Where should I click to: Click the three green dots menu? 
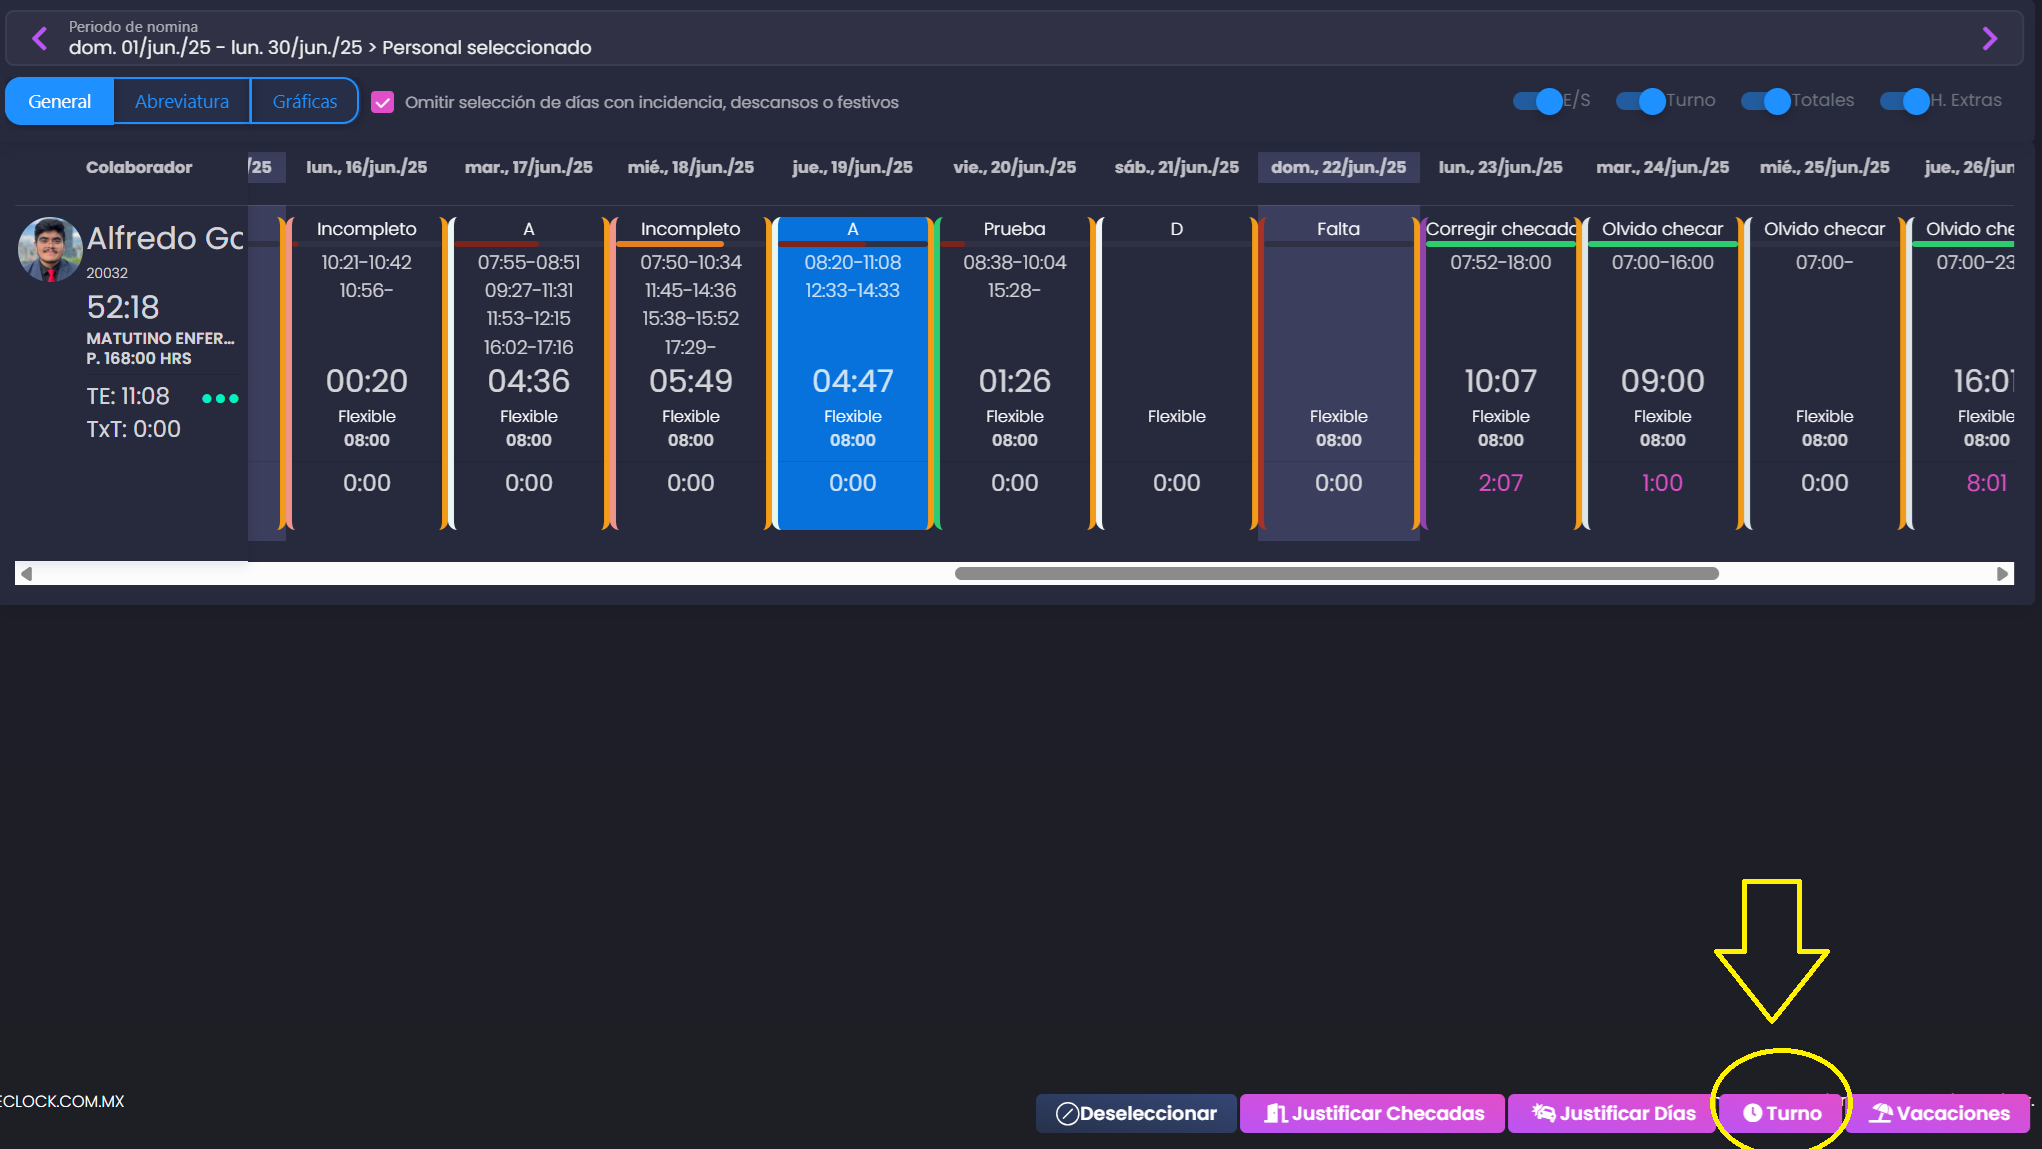coord(220,398)
